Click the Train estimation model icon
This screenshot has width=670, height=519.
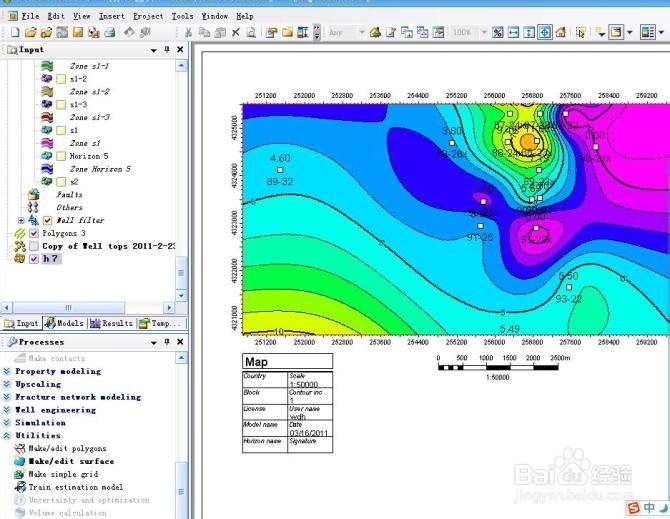tap(20, 487)
